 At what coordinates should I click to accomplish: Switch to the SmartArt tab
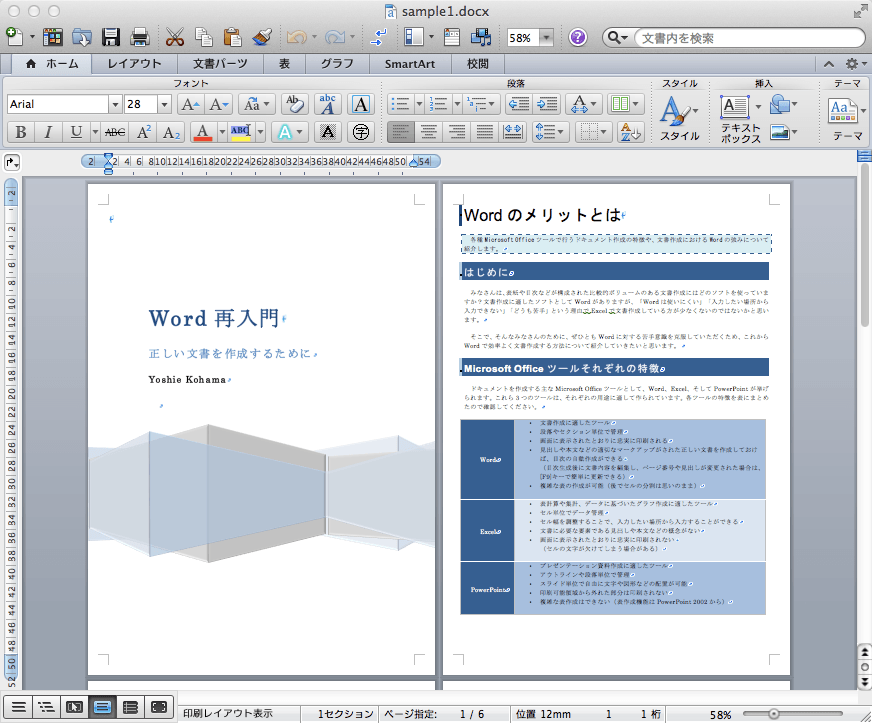point(410,63)
